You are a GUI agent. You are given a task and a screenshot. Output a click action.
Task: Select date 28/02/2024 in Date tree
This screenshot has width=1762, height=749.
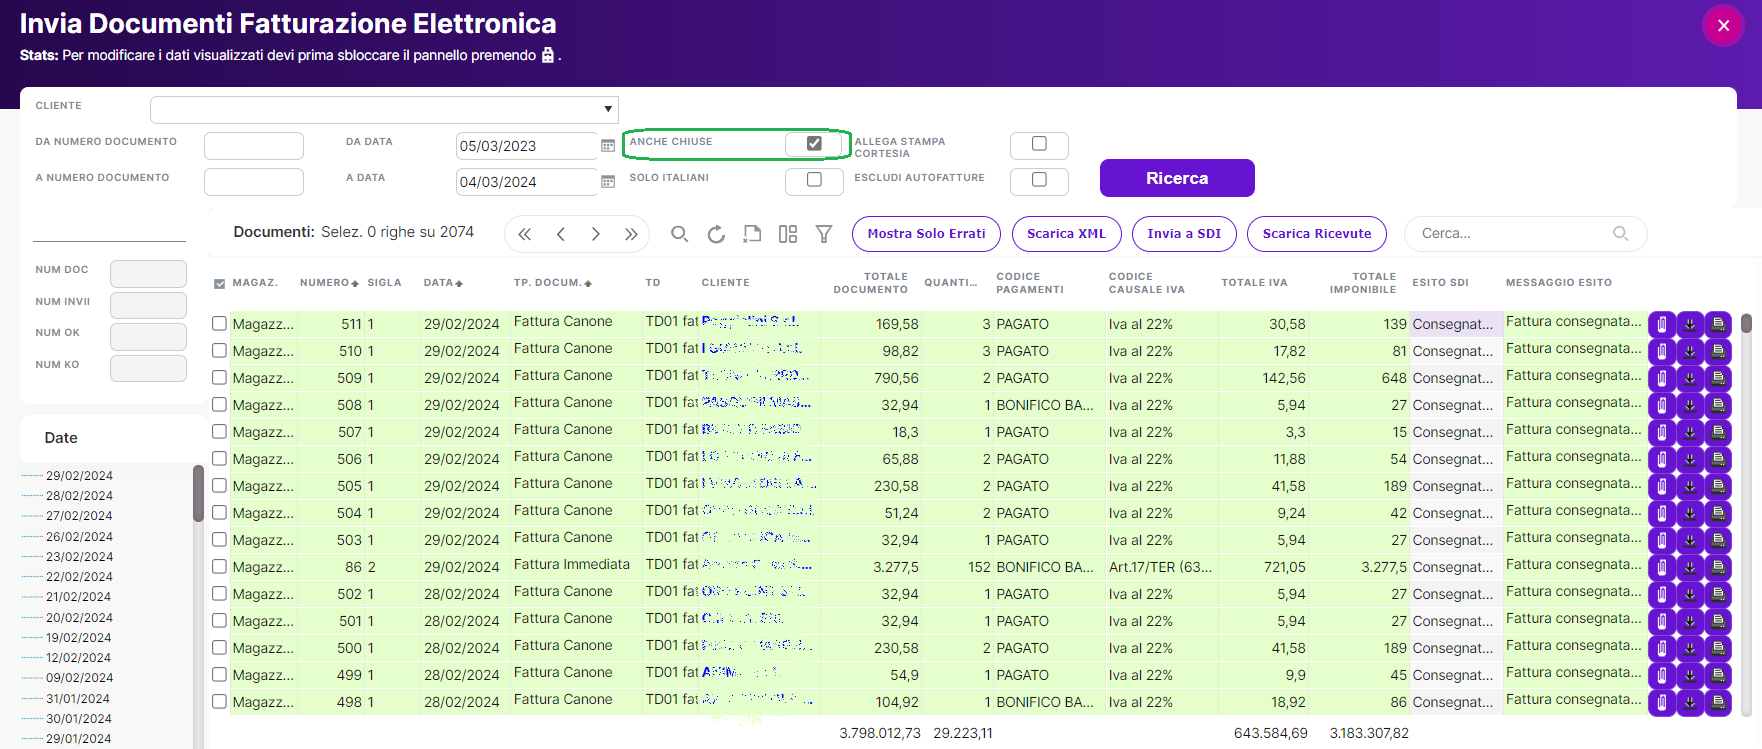coord(79,496)
